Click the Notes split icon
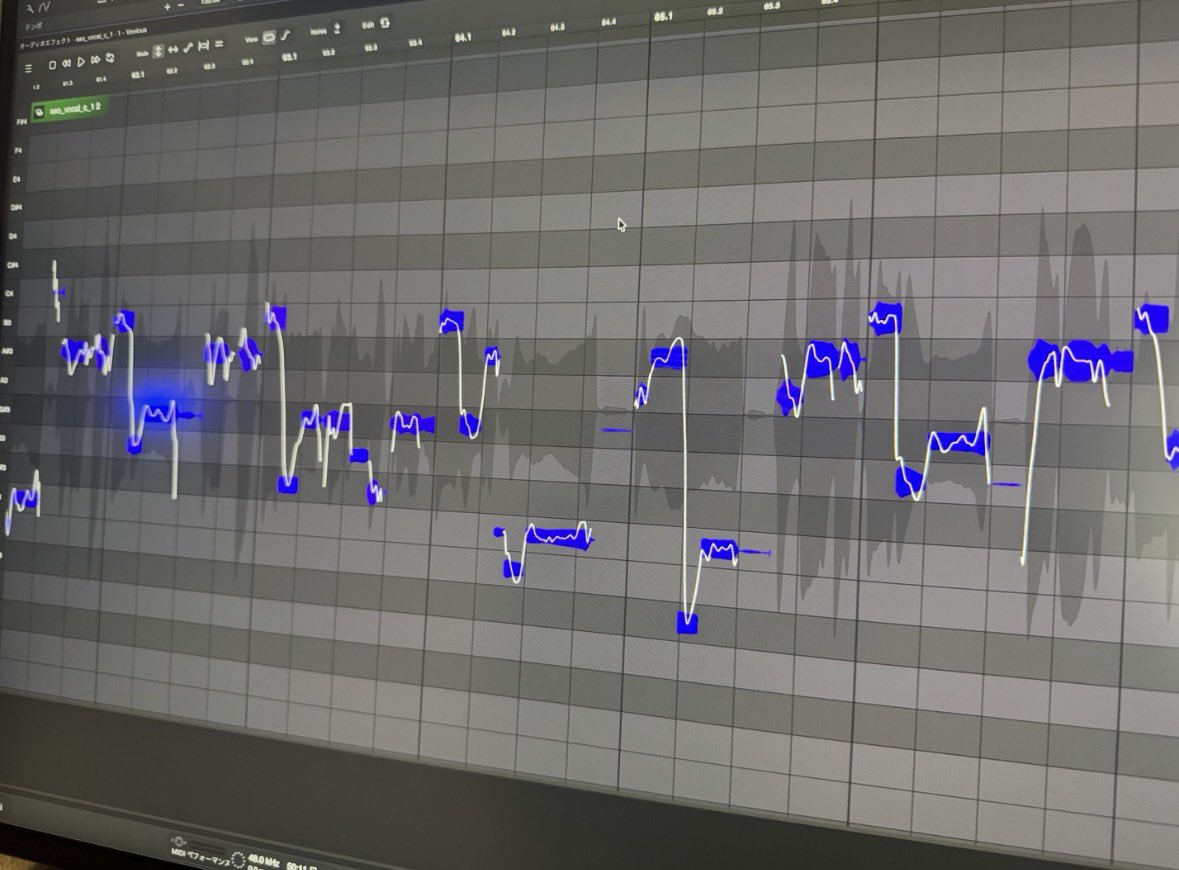This screenshot has width=1179, height=870. click(x=337, y=29)
